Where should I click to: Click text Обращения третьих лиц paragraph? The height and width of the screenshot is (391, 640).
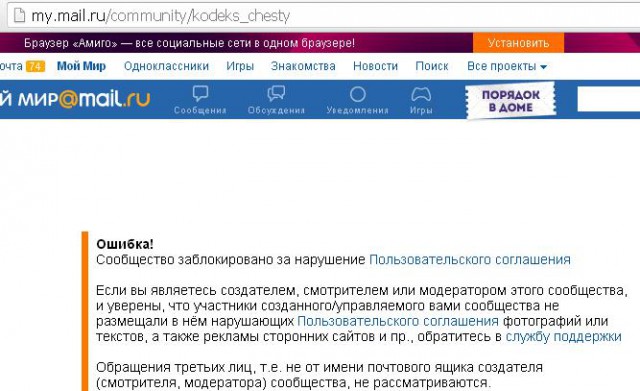click(x=319, y=375)
